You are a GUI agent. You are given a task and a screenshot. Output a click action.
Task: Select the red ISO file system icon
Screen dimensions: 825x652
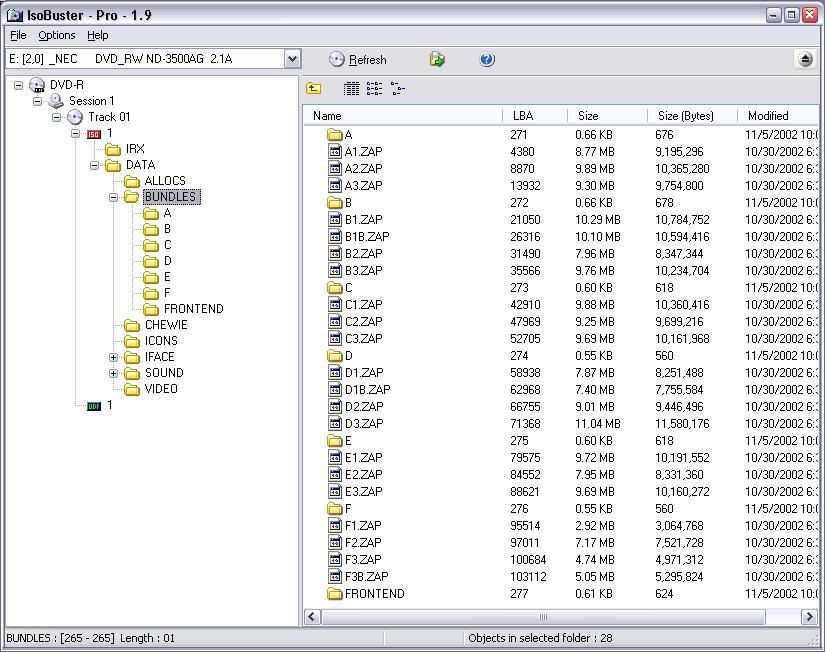pos(94,133)
